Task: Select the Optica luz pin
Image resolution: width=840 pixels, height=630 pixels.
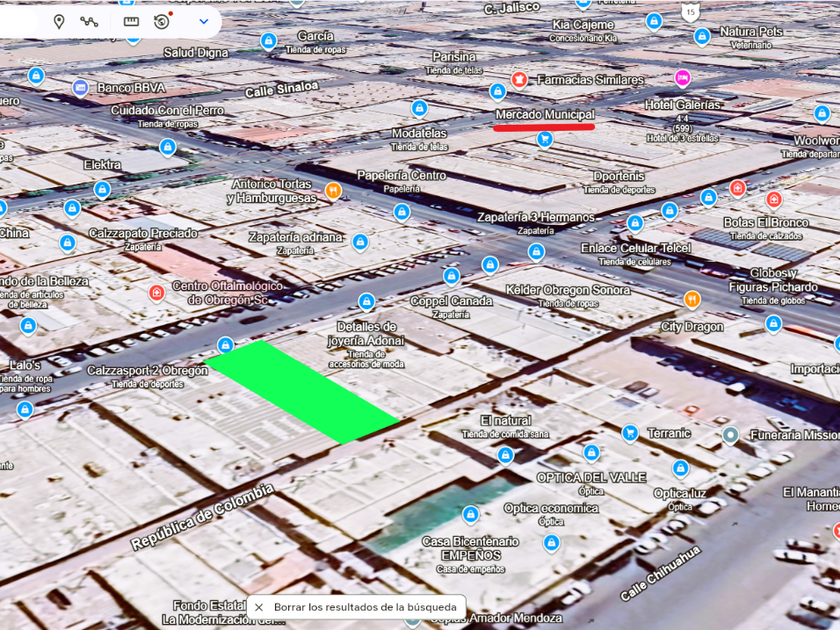Action: 680,468
